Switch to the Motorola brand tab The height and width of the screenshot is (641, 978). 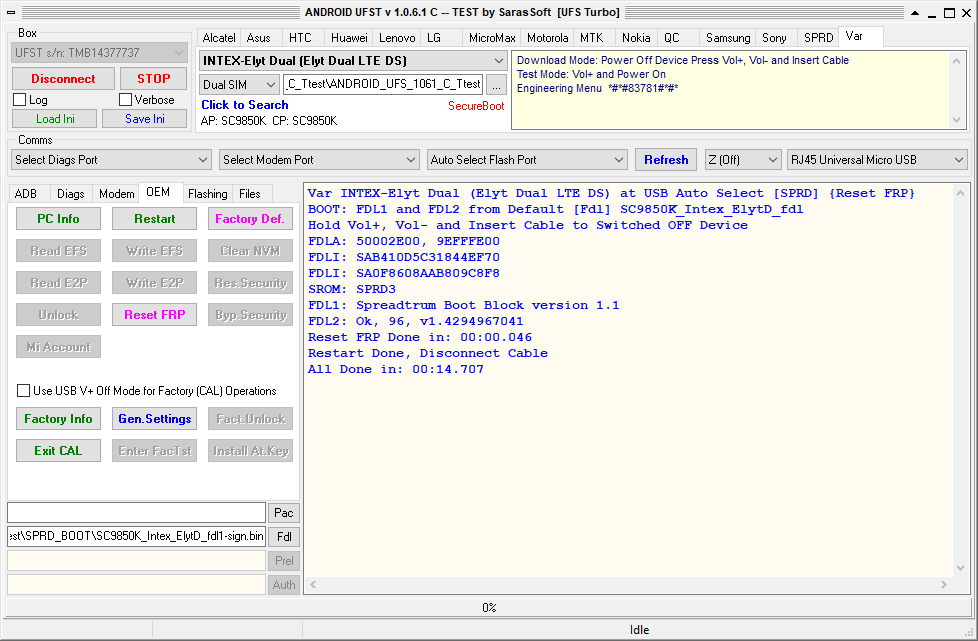547,38
